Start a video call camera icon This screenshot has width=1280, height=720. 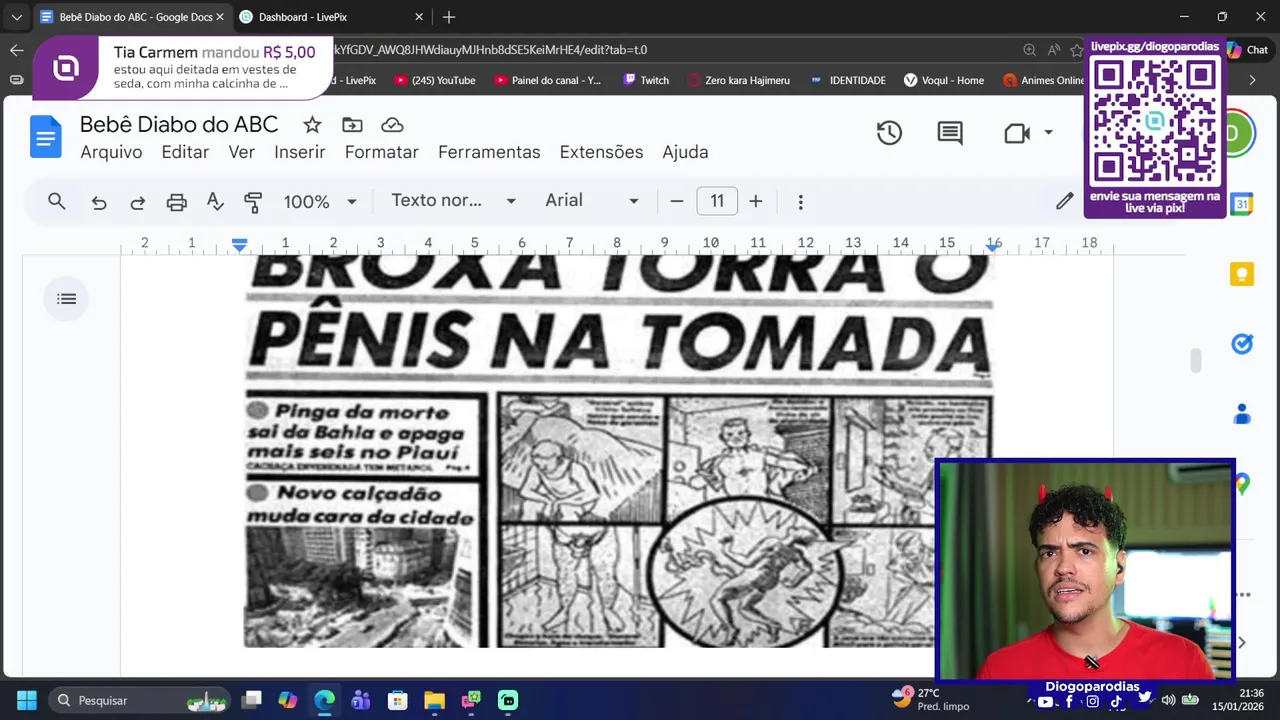[x=1017, y=133]
